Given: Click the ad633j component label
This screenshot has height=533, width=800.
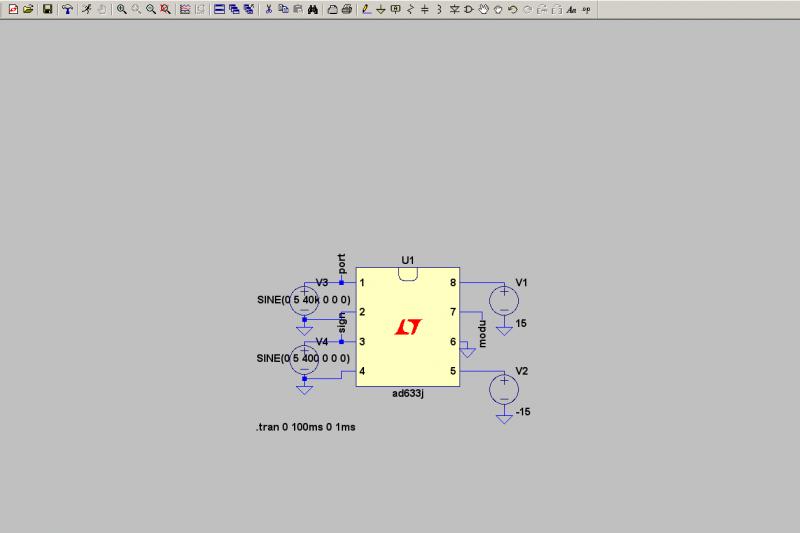Looking at the screenshot, I should [x=408, y=393].
